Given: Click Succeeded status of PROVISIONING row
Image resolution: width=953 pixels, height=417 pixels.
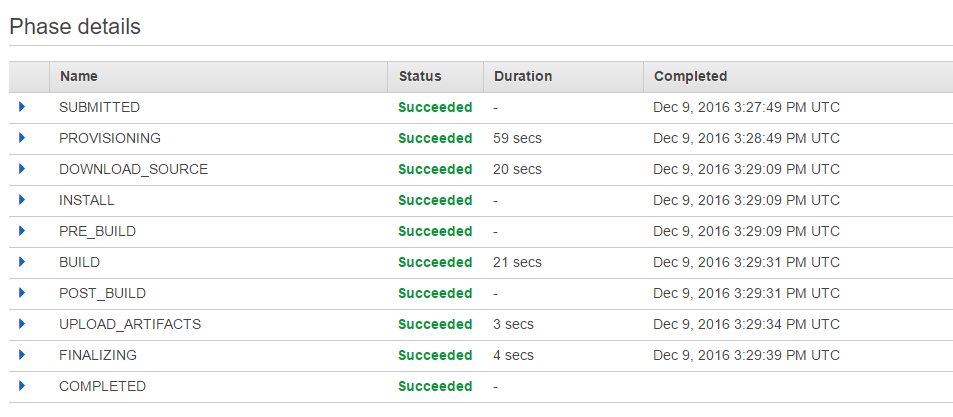Looking at the screenshot, I should tap(435, 138).
